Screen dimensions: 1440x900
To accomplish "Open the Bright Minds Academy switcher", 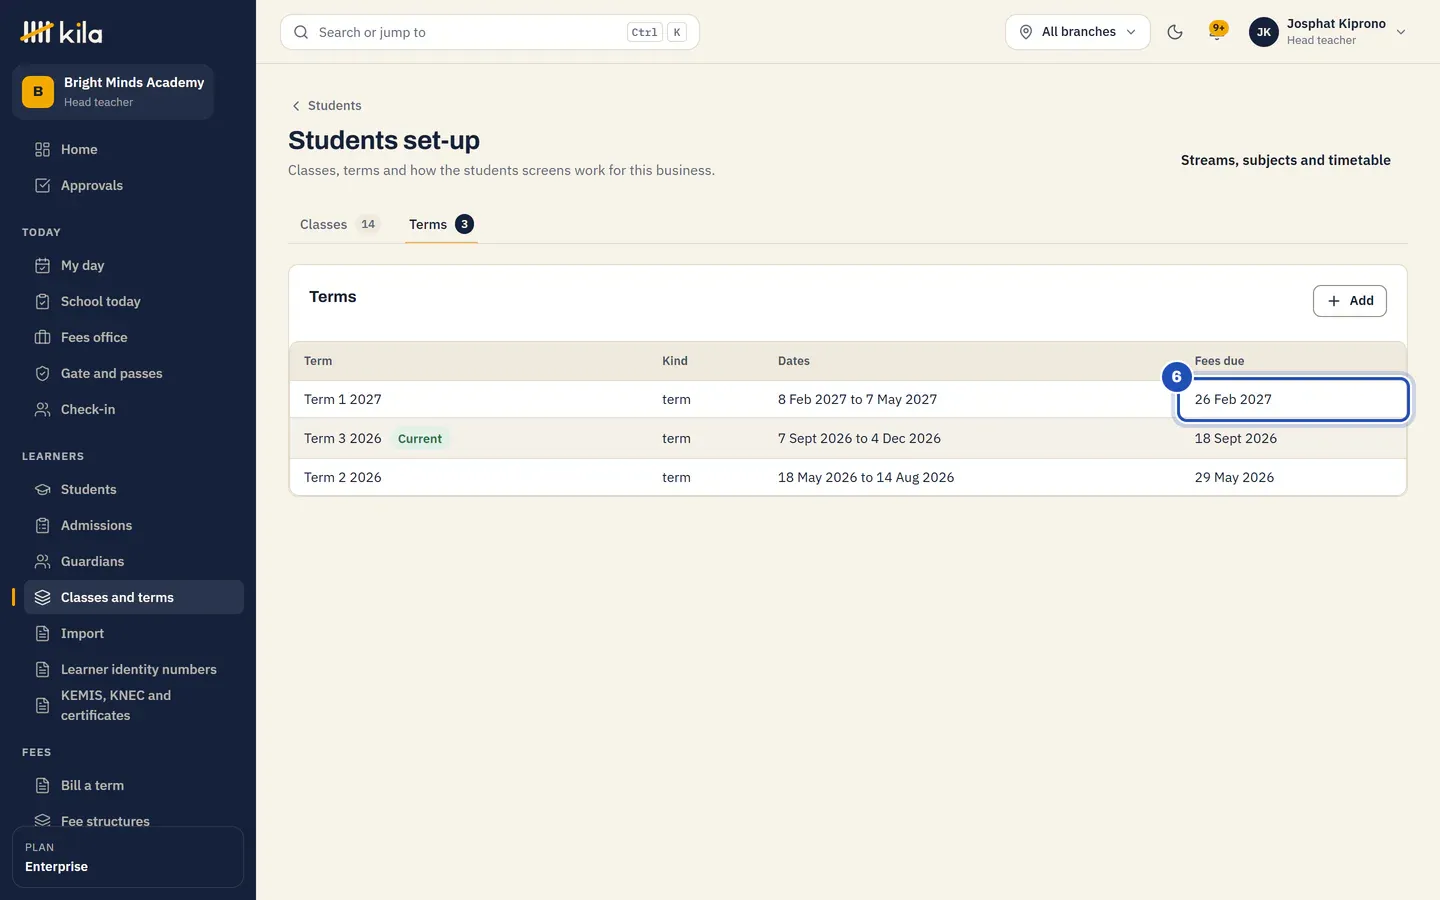I will [113, 92].
